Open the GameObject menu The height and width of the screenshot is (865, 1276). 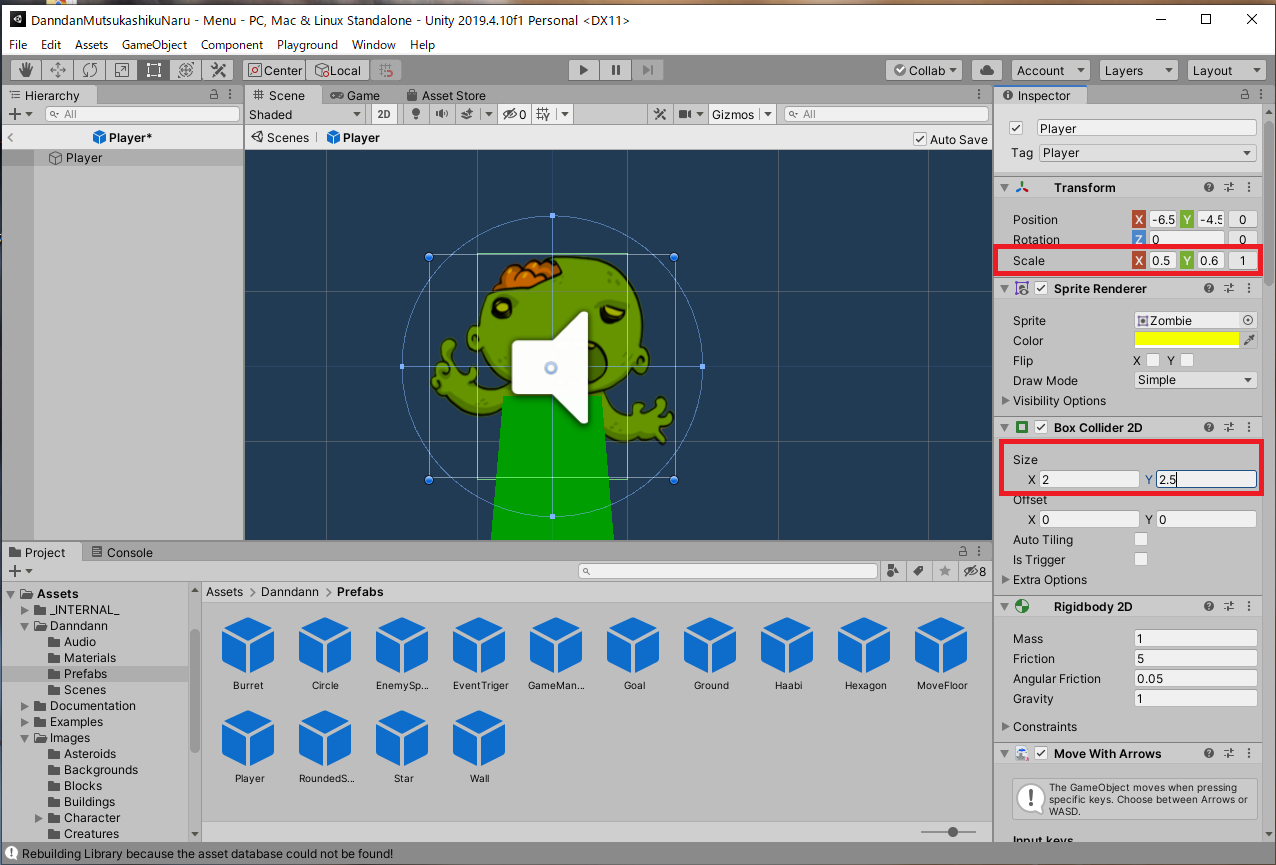(154, 44)
